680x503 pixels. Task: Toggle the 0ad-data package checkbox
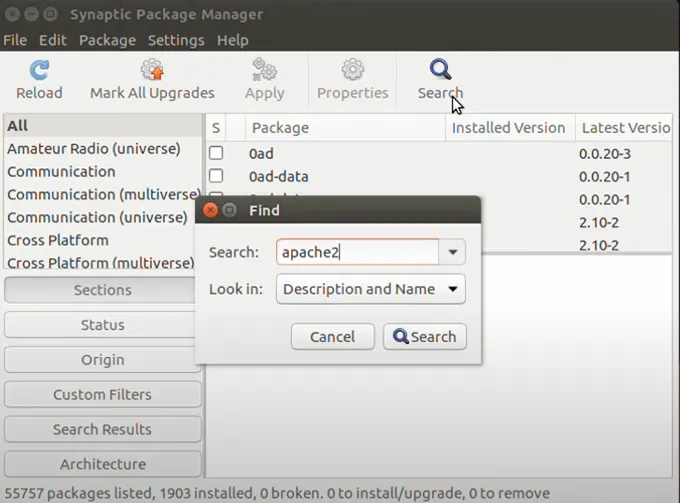216,176
